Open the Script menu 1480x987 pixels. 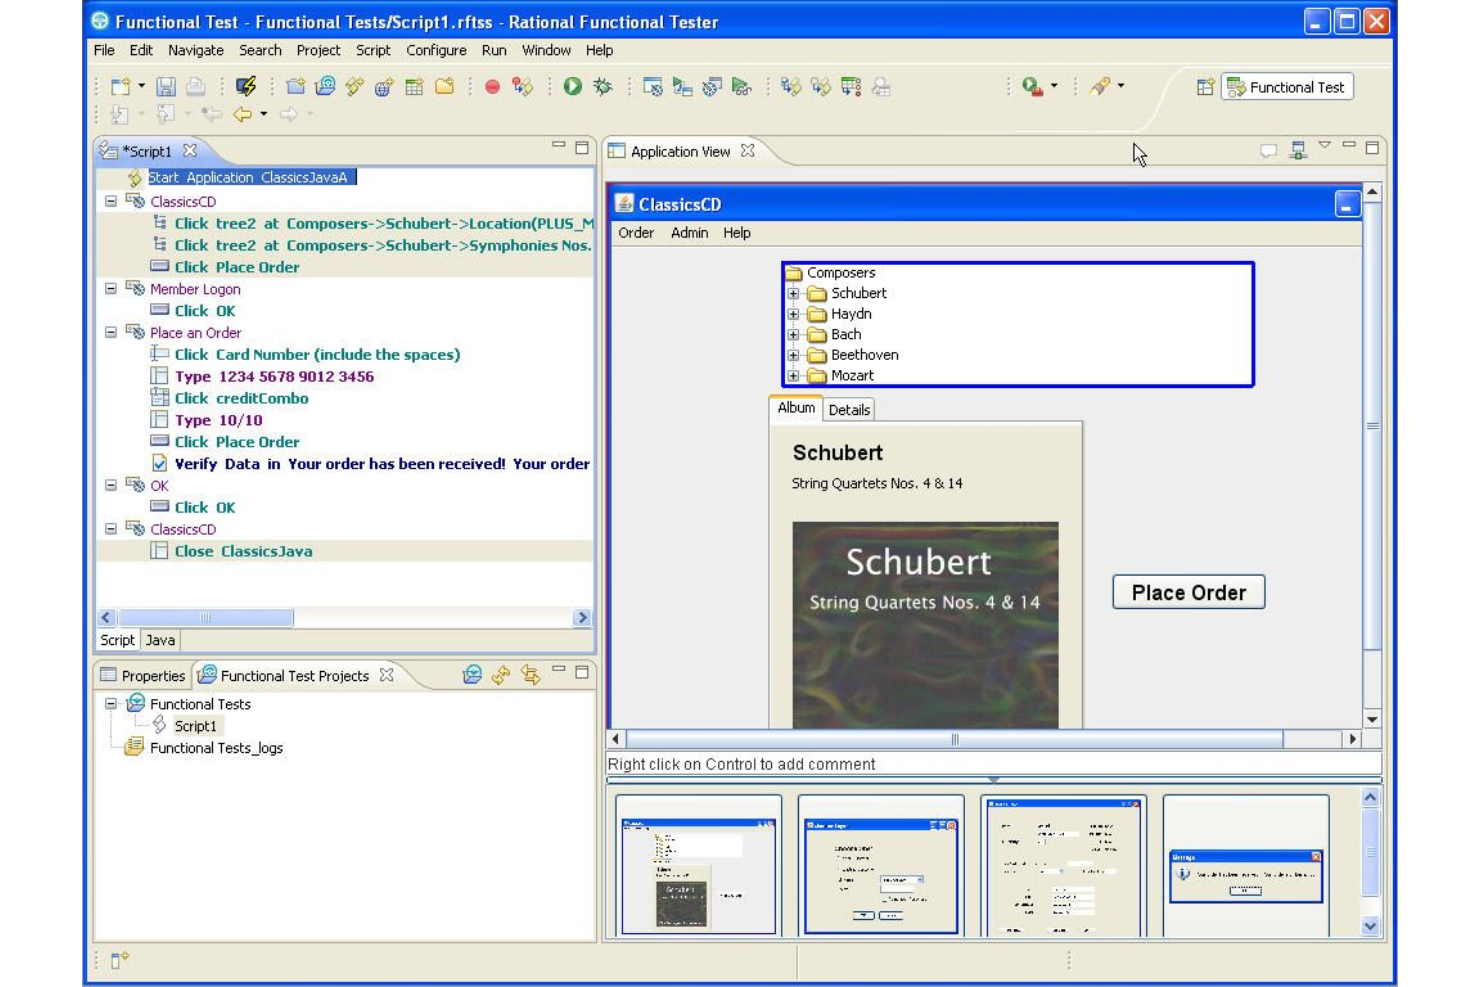(x=373, y=50)
